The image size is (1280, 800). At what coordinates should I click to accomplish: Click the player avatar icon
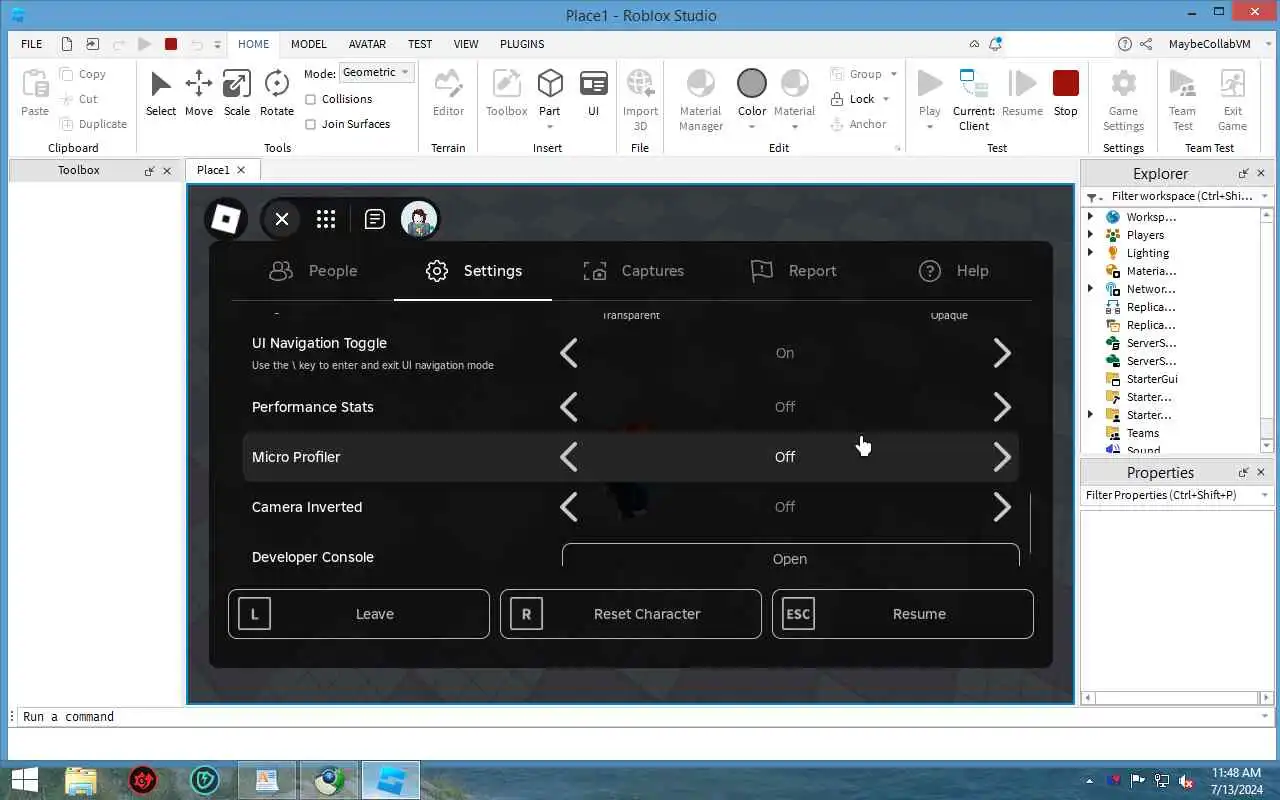click(x=419, y=219)
